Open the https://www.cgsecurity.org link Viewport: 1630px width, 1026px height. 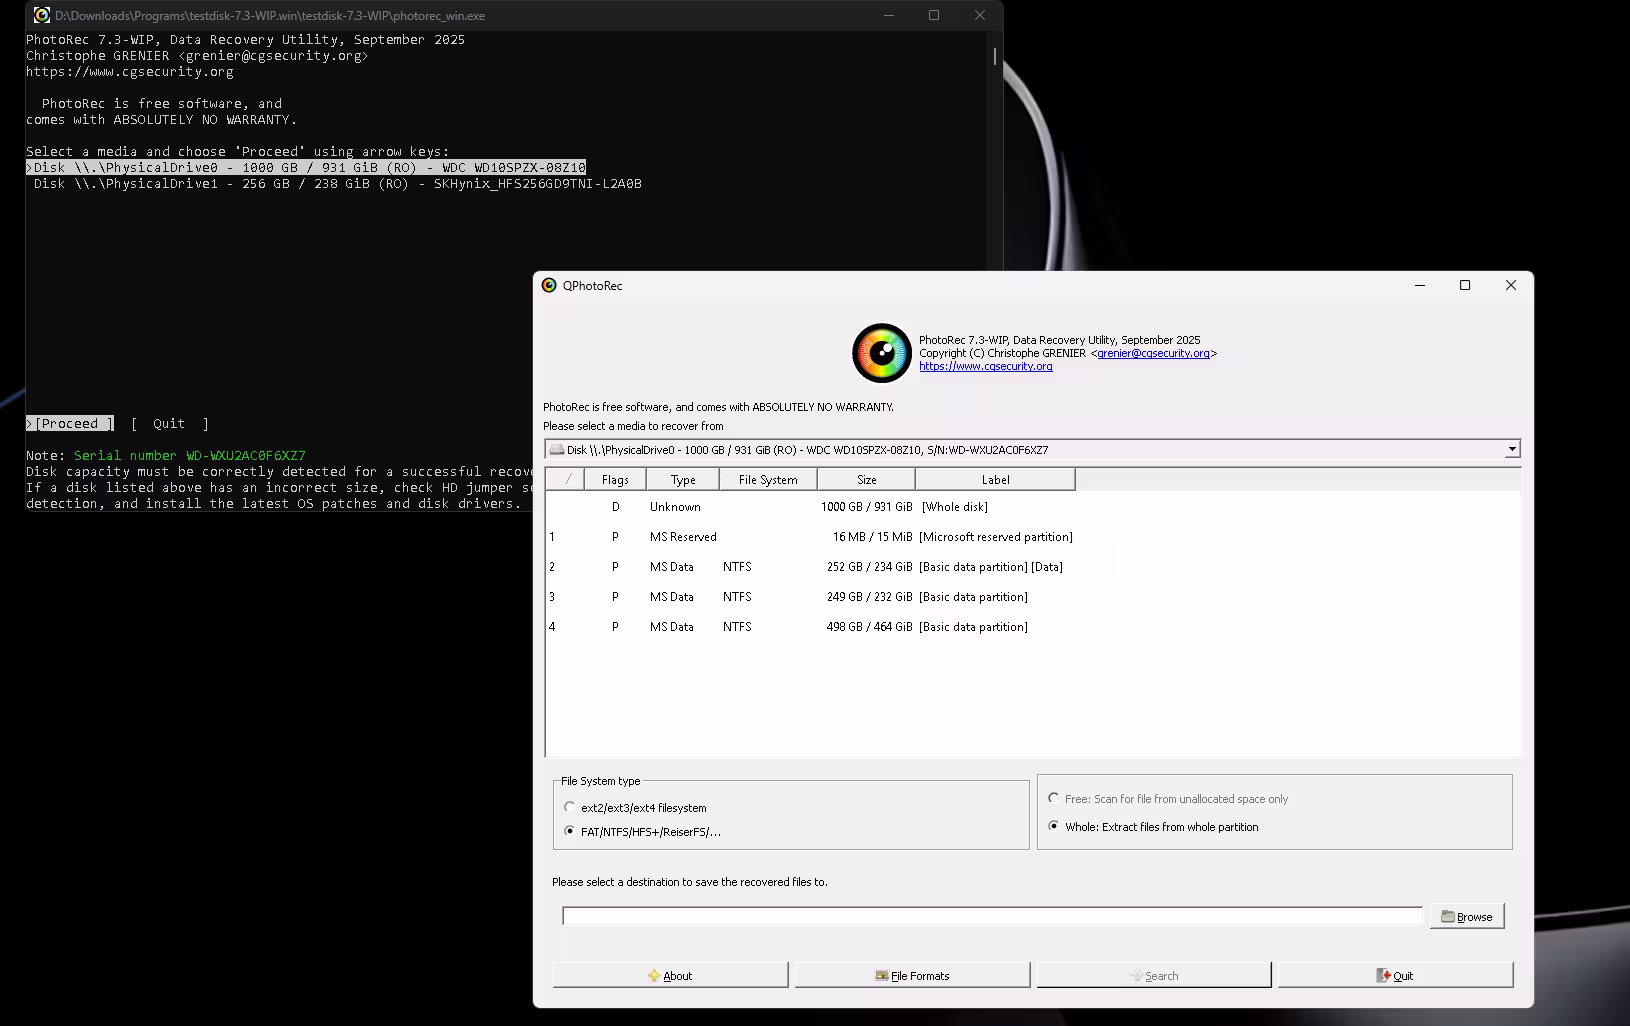pos(985,366)
